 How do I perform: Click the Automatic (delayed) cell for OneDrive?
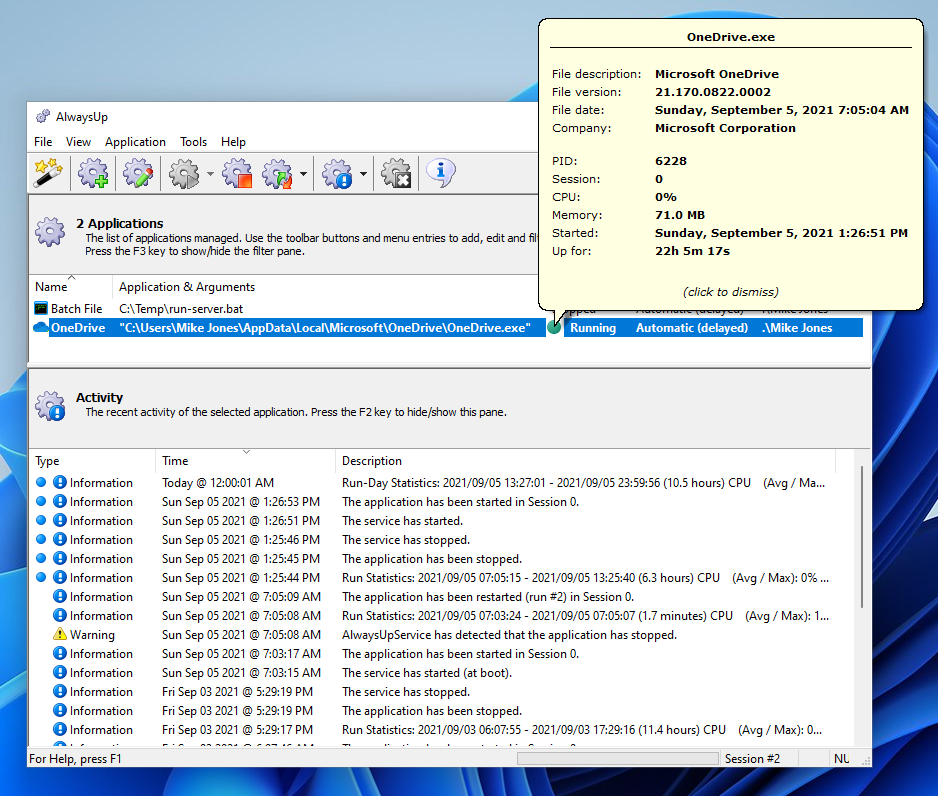pyautogui.click(x=692, y=328)
